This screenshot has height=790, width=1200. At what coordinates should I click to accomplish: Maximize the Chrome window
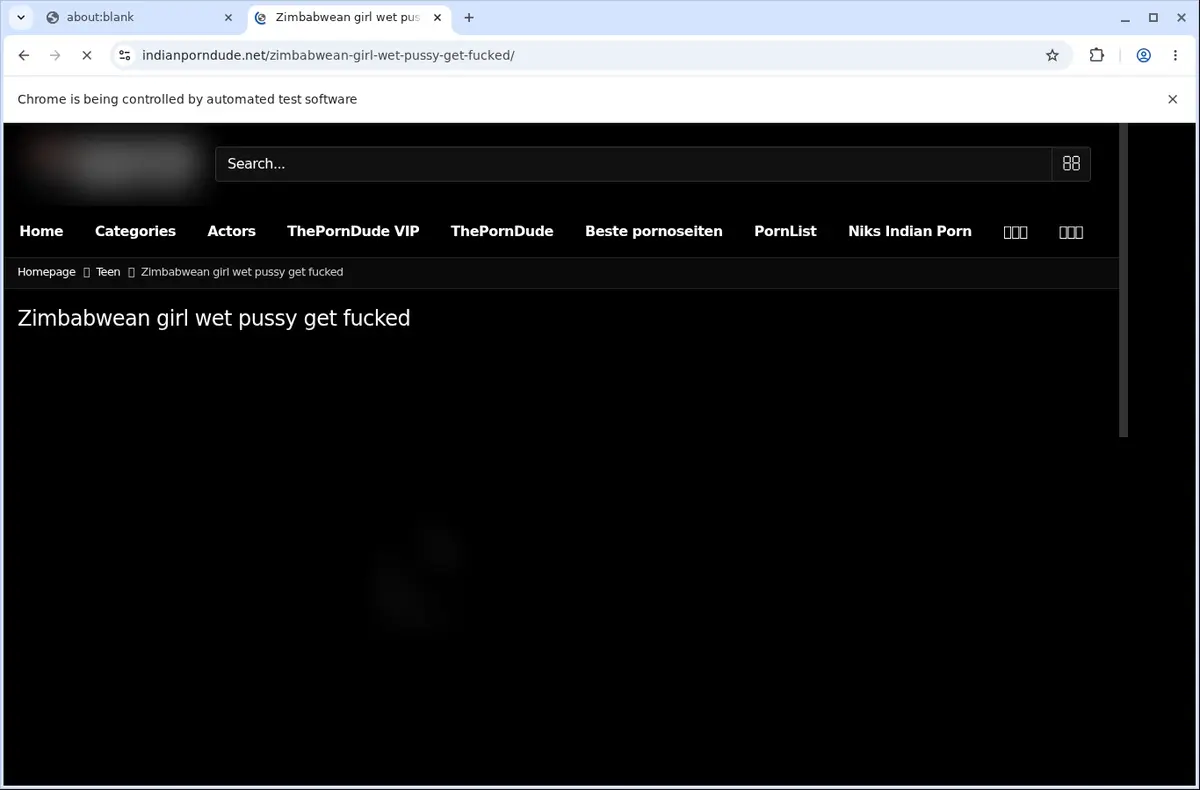(x=1153, y=17)
